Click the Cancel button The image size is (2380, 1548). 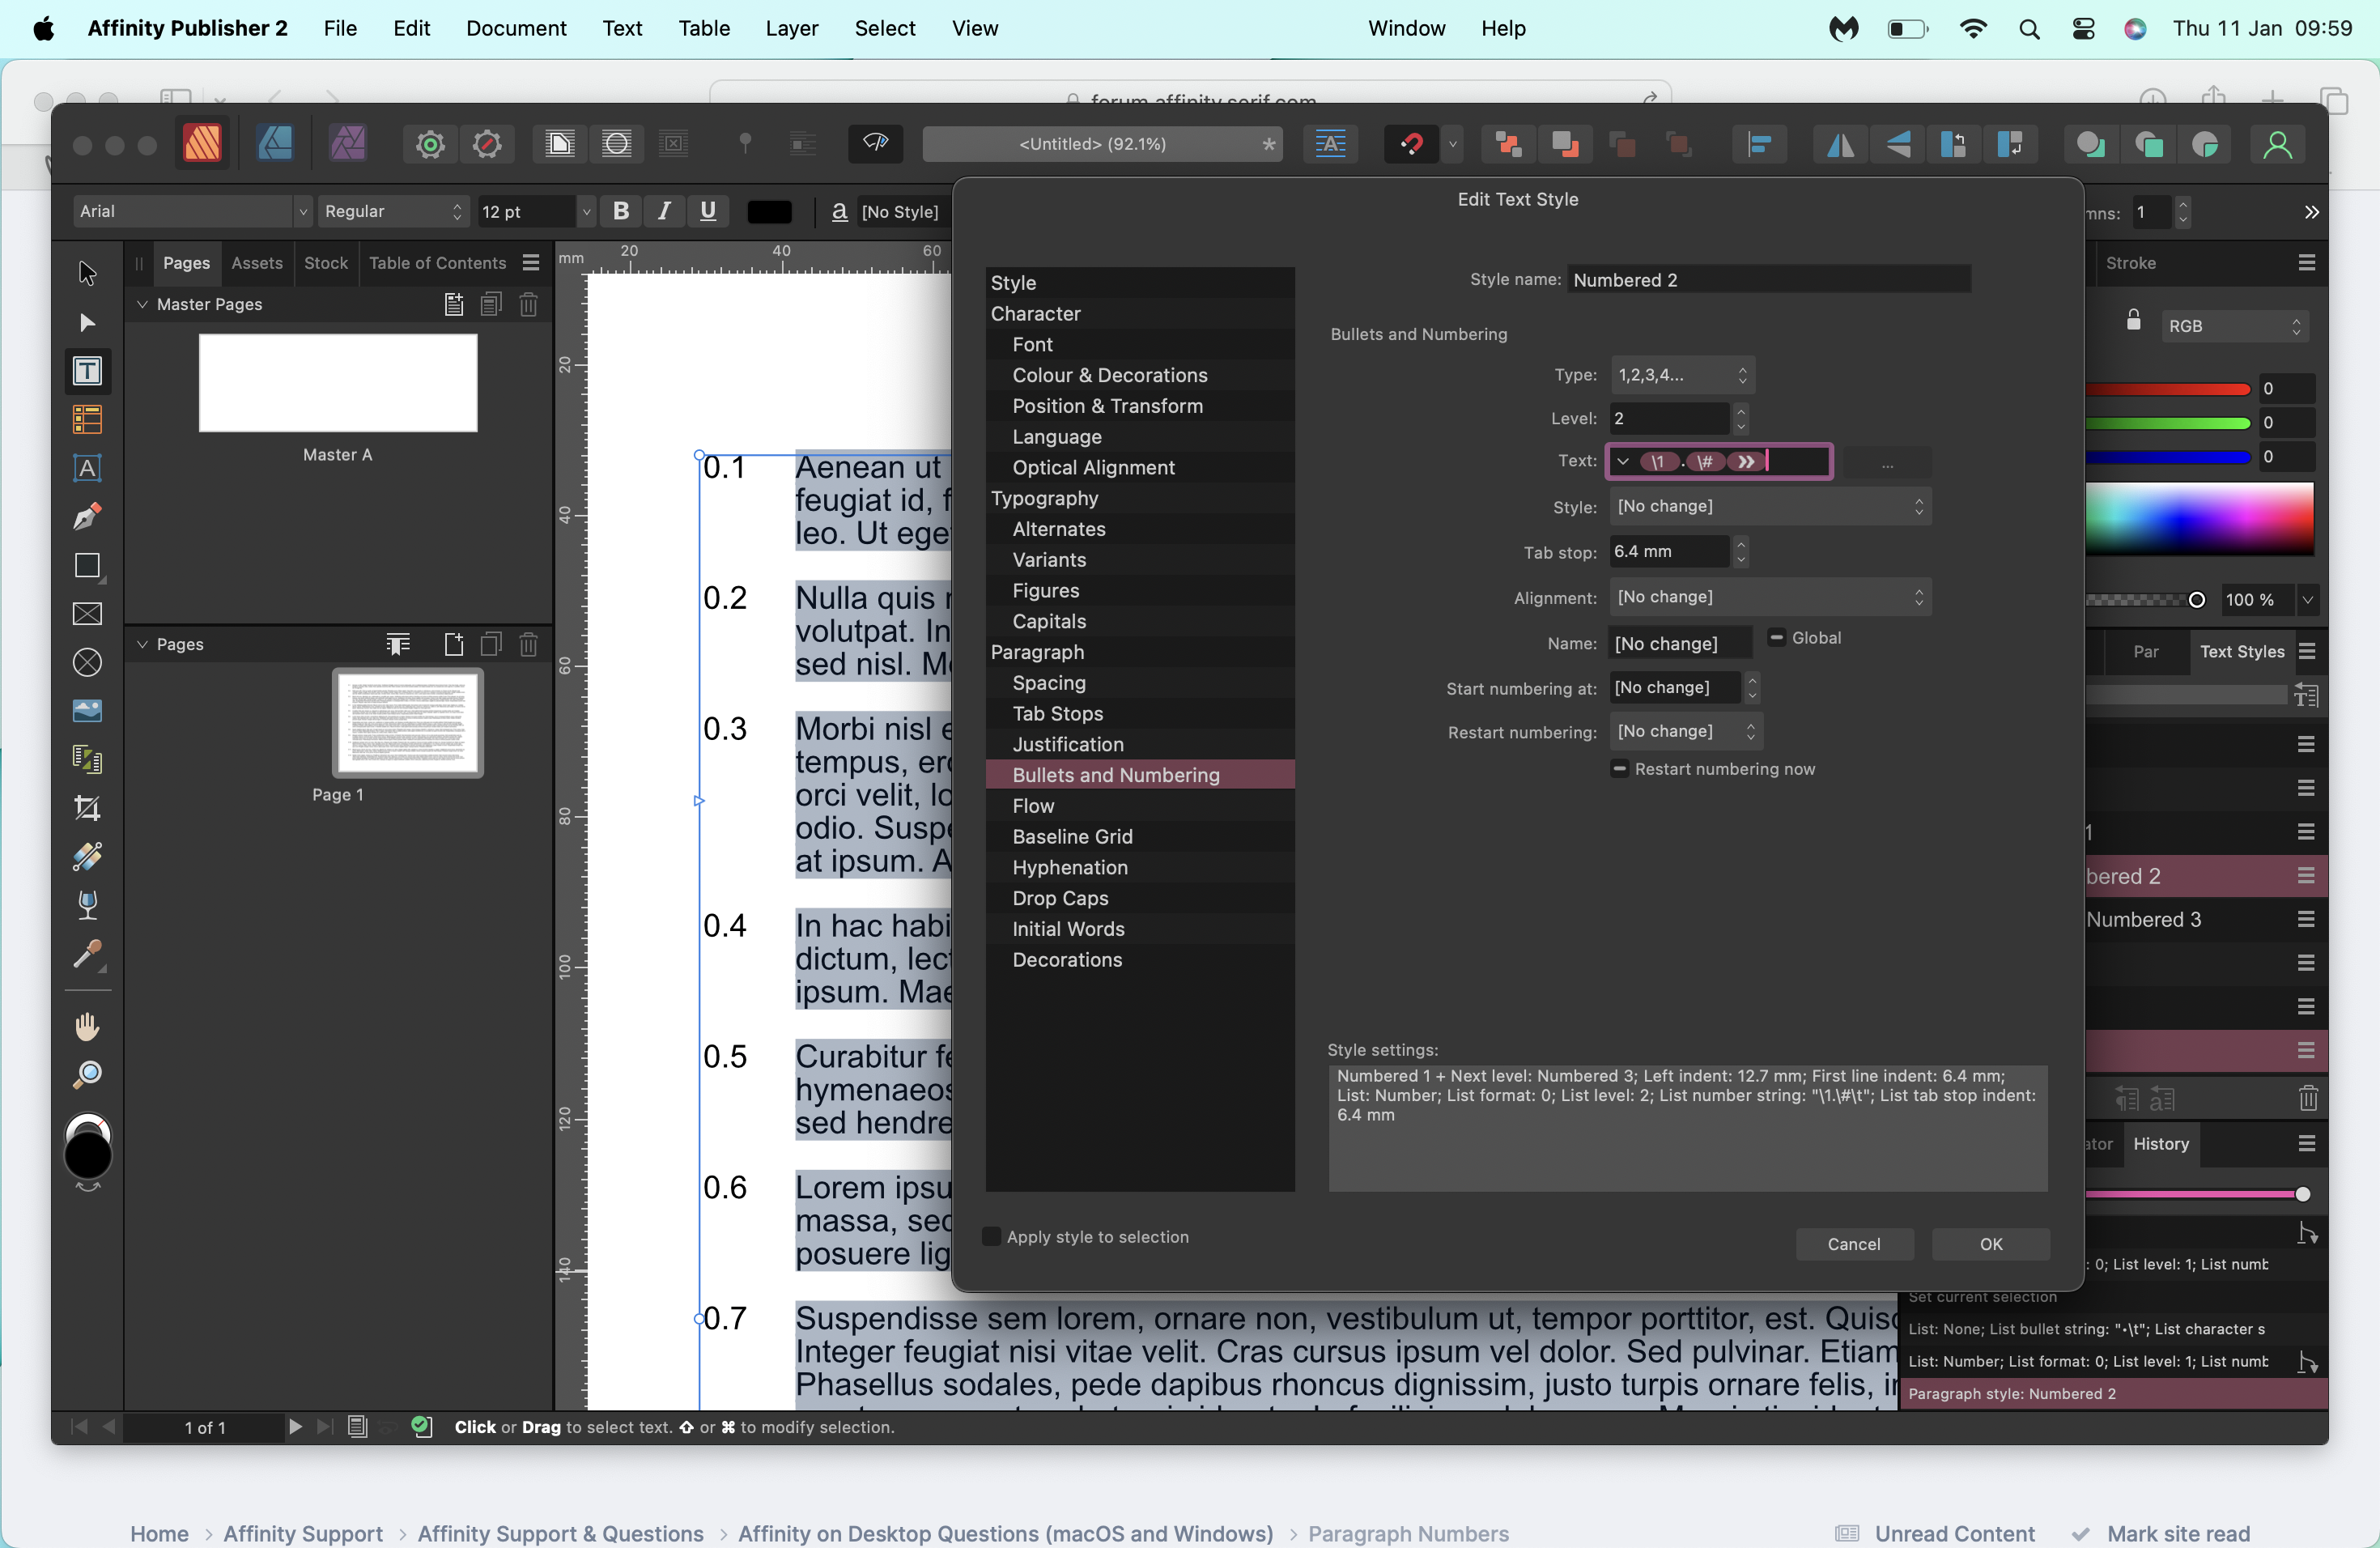tap(1854, 1244)
